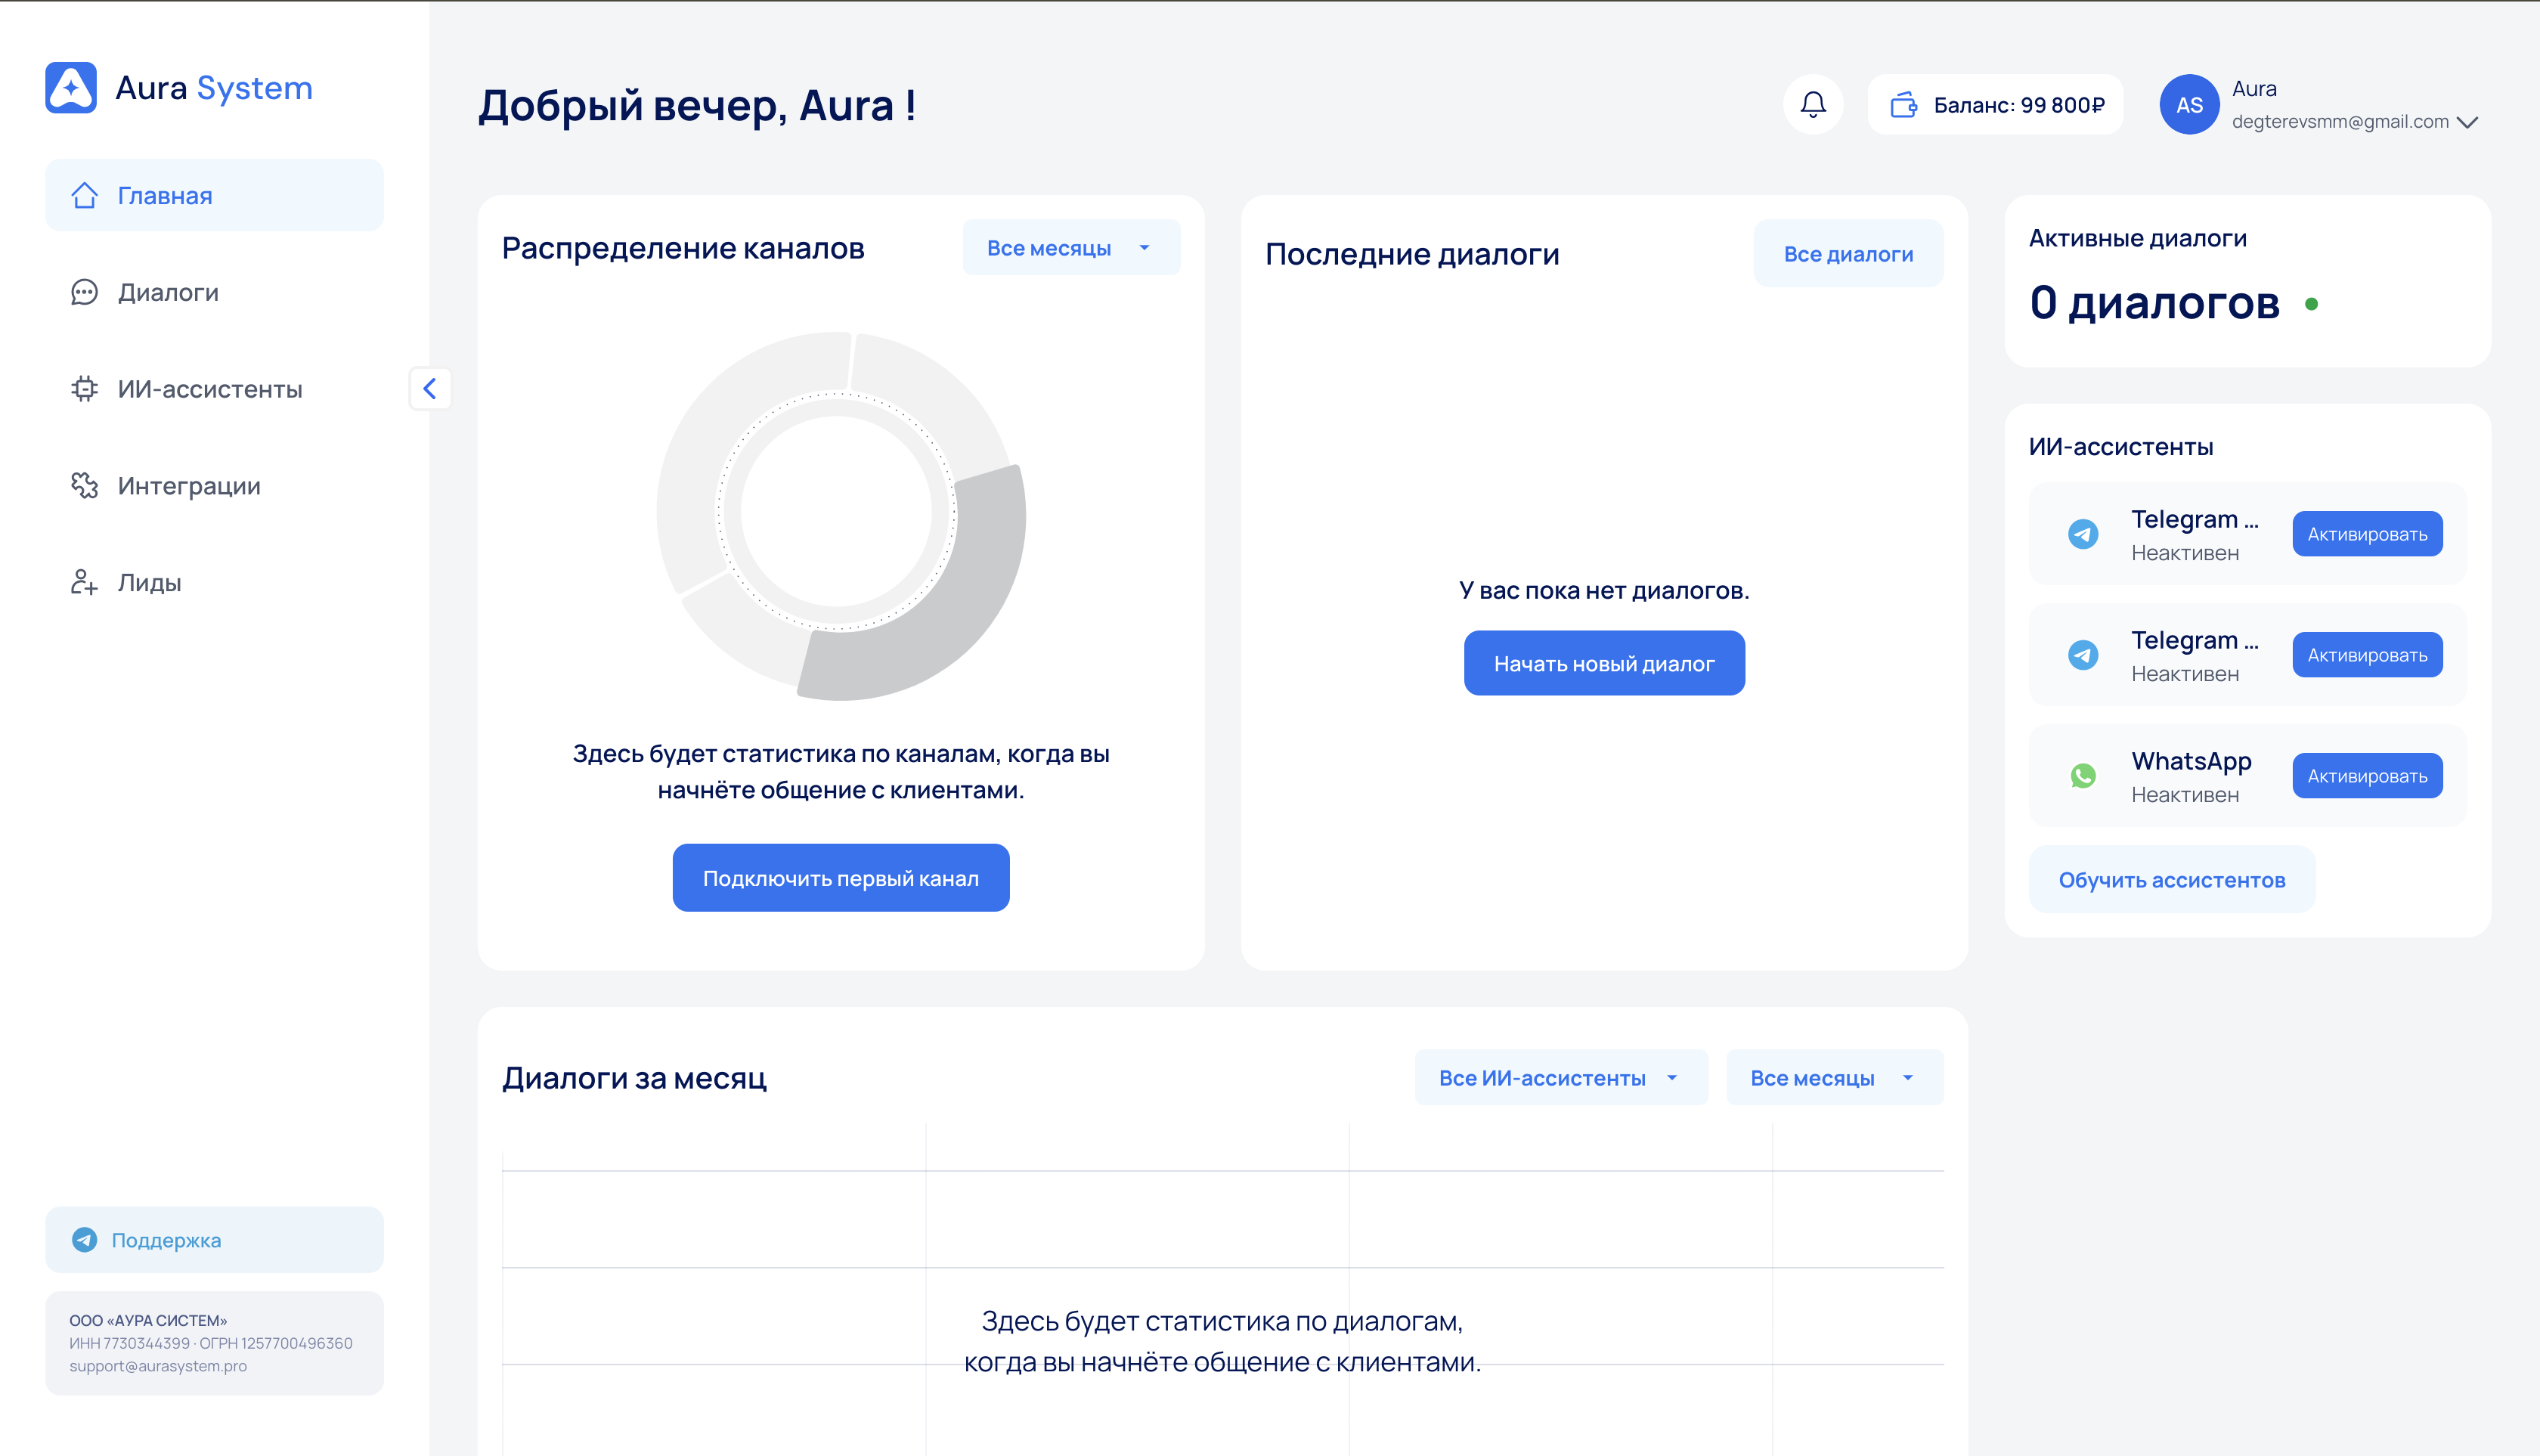The height and width of the screenshot is (1456, 2540).
Task: Go to the Диалоги menu section
Action: (168, 292)
